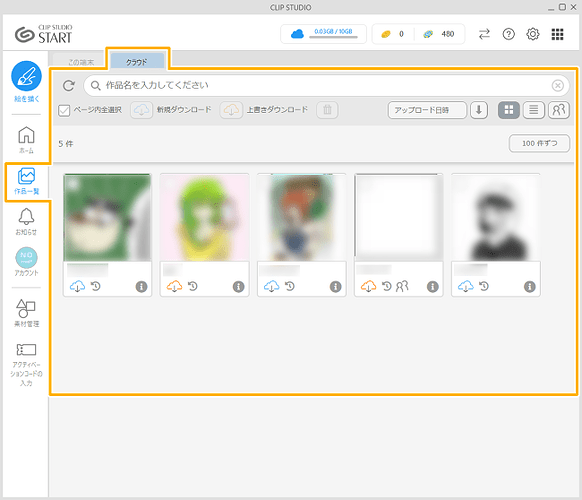Open the 100 items per page dropdown
The width and height of the screenshot is (582, 500).
(539, 143)
